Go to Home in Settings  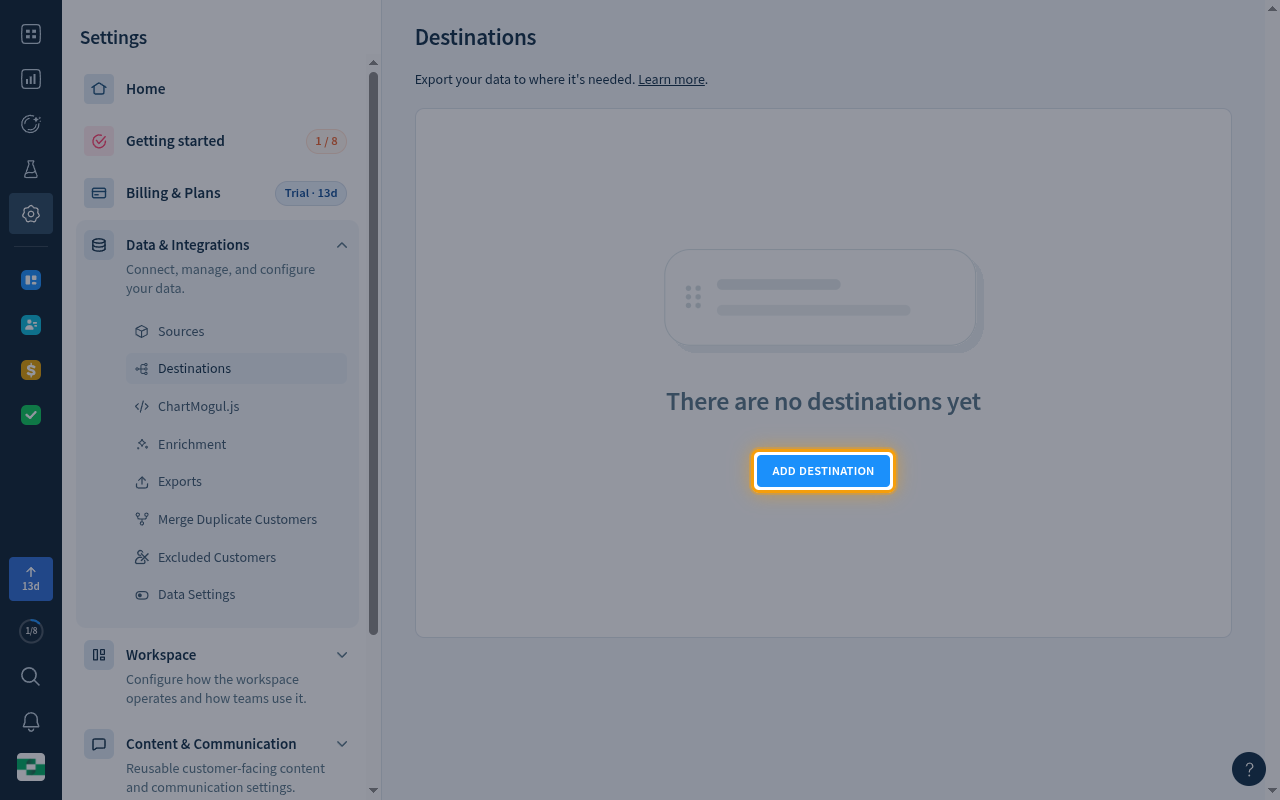point(217,89)
